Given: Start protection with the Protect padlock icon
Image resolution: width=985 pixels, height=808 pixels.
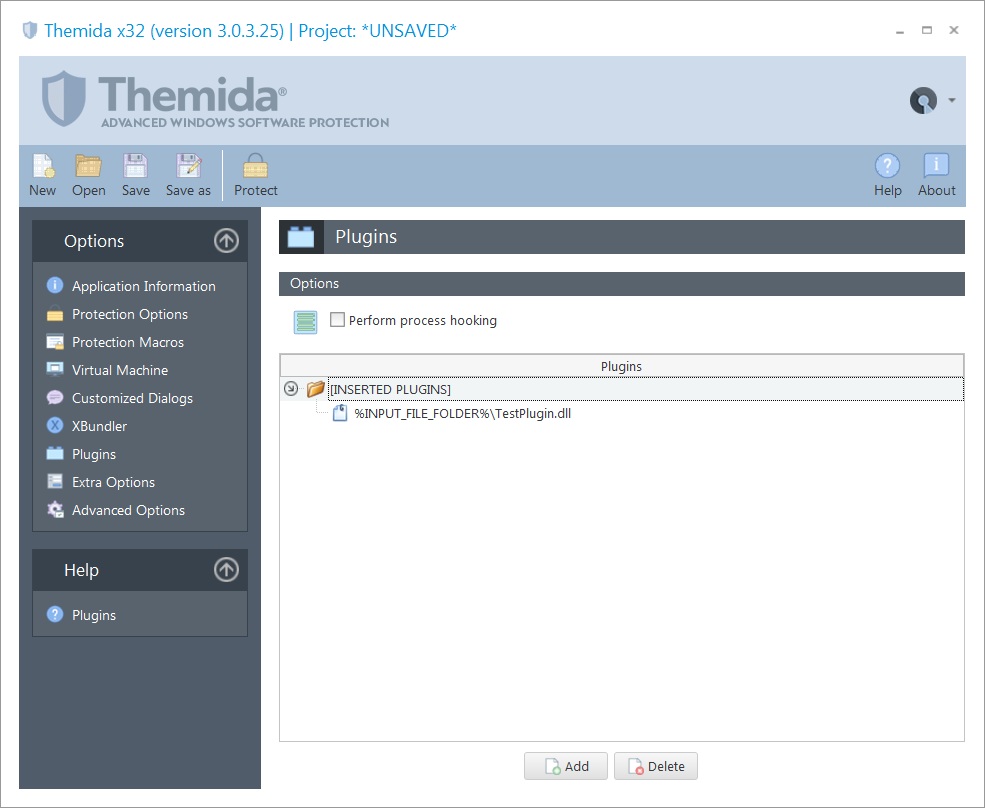Looking at the screenshot, I should (256, 166).
